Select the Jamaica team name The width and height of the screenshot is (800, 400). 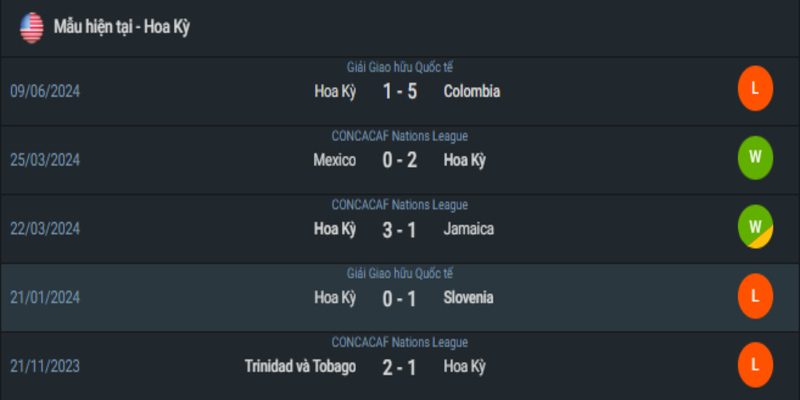[469, 229]
